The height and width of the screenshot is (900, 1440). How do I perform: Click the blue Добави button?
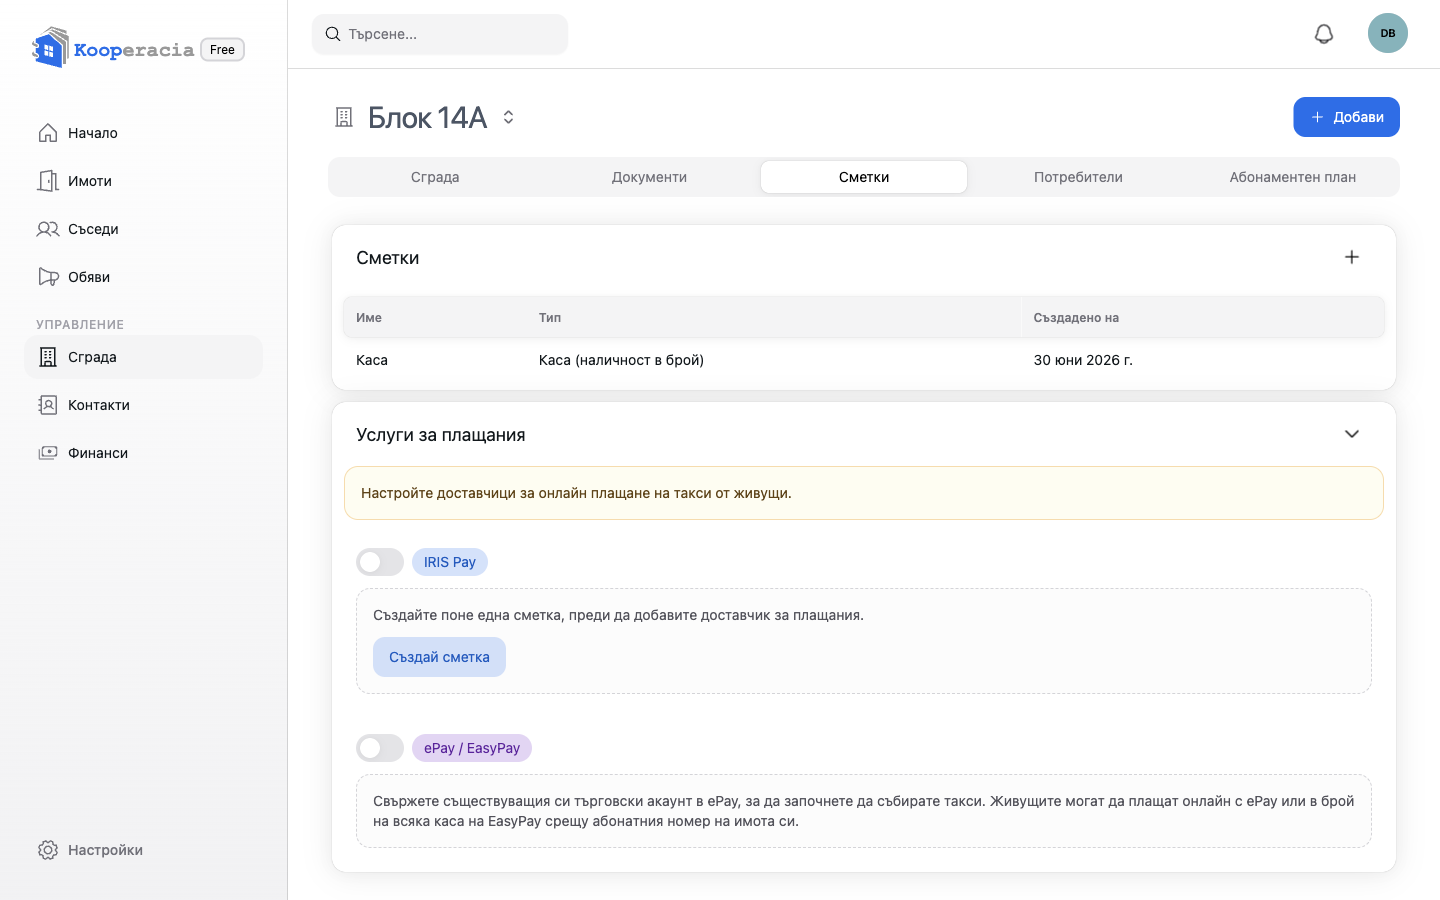click(1346, 117)
